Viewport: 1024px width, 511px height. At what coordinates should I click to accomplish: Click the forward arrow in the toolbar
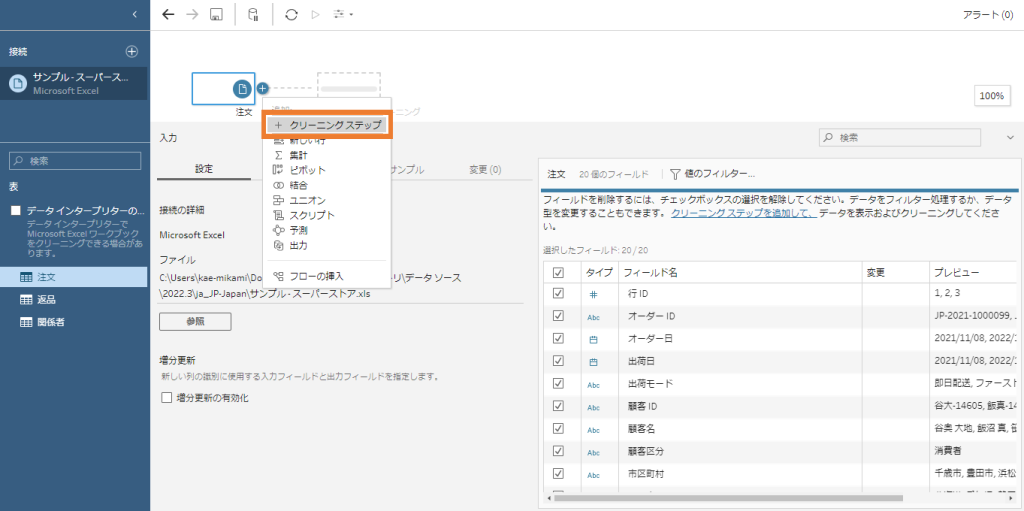click(x=192, y=14)
